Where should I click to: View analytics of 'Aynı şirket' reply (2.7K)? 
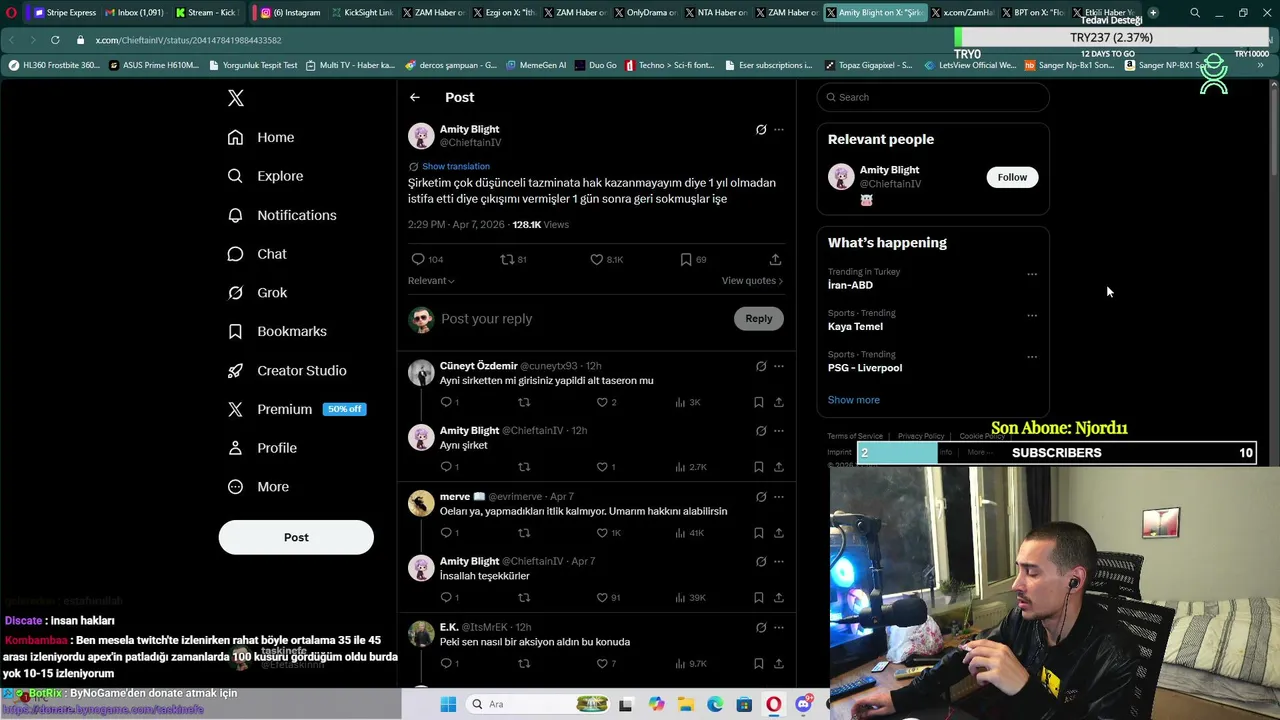[x=691, y=467]
